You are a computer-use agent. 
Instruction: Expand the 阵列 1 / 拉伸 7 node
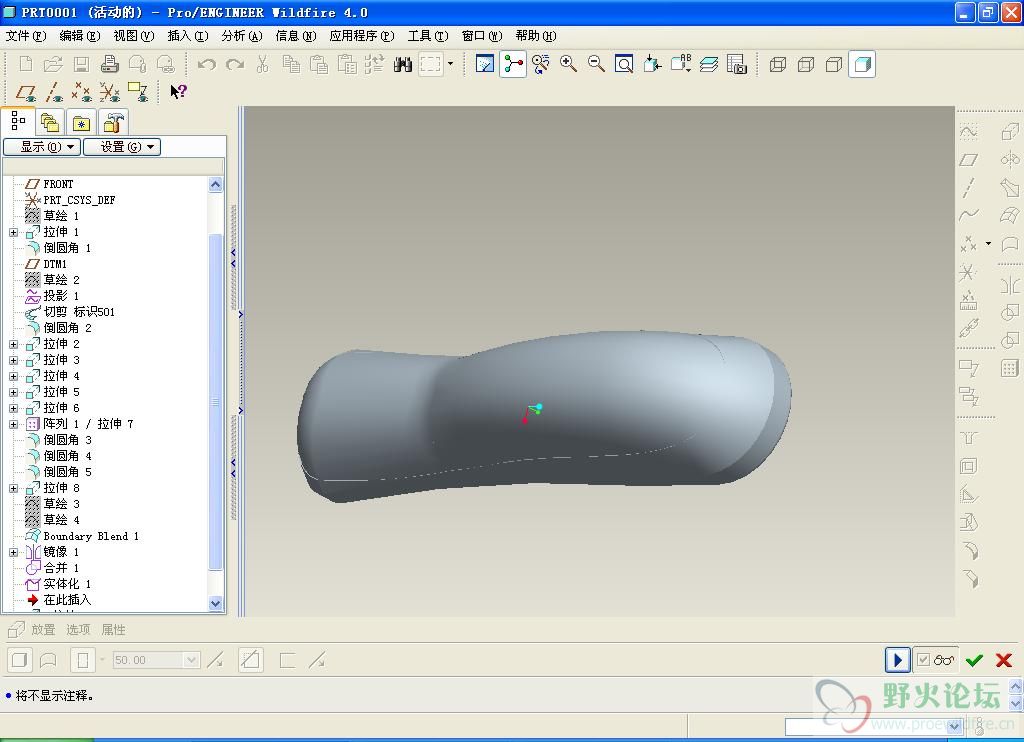tap(13, 425)
